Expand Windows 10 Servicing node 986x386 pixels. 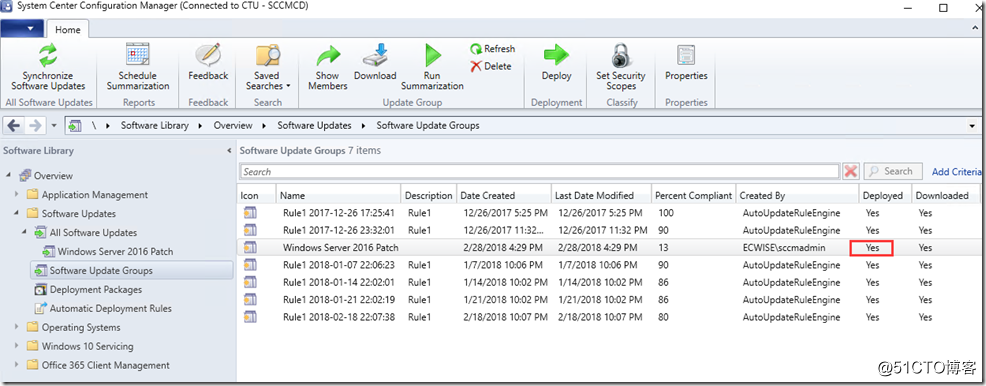coord(17,346)
